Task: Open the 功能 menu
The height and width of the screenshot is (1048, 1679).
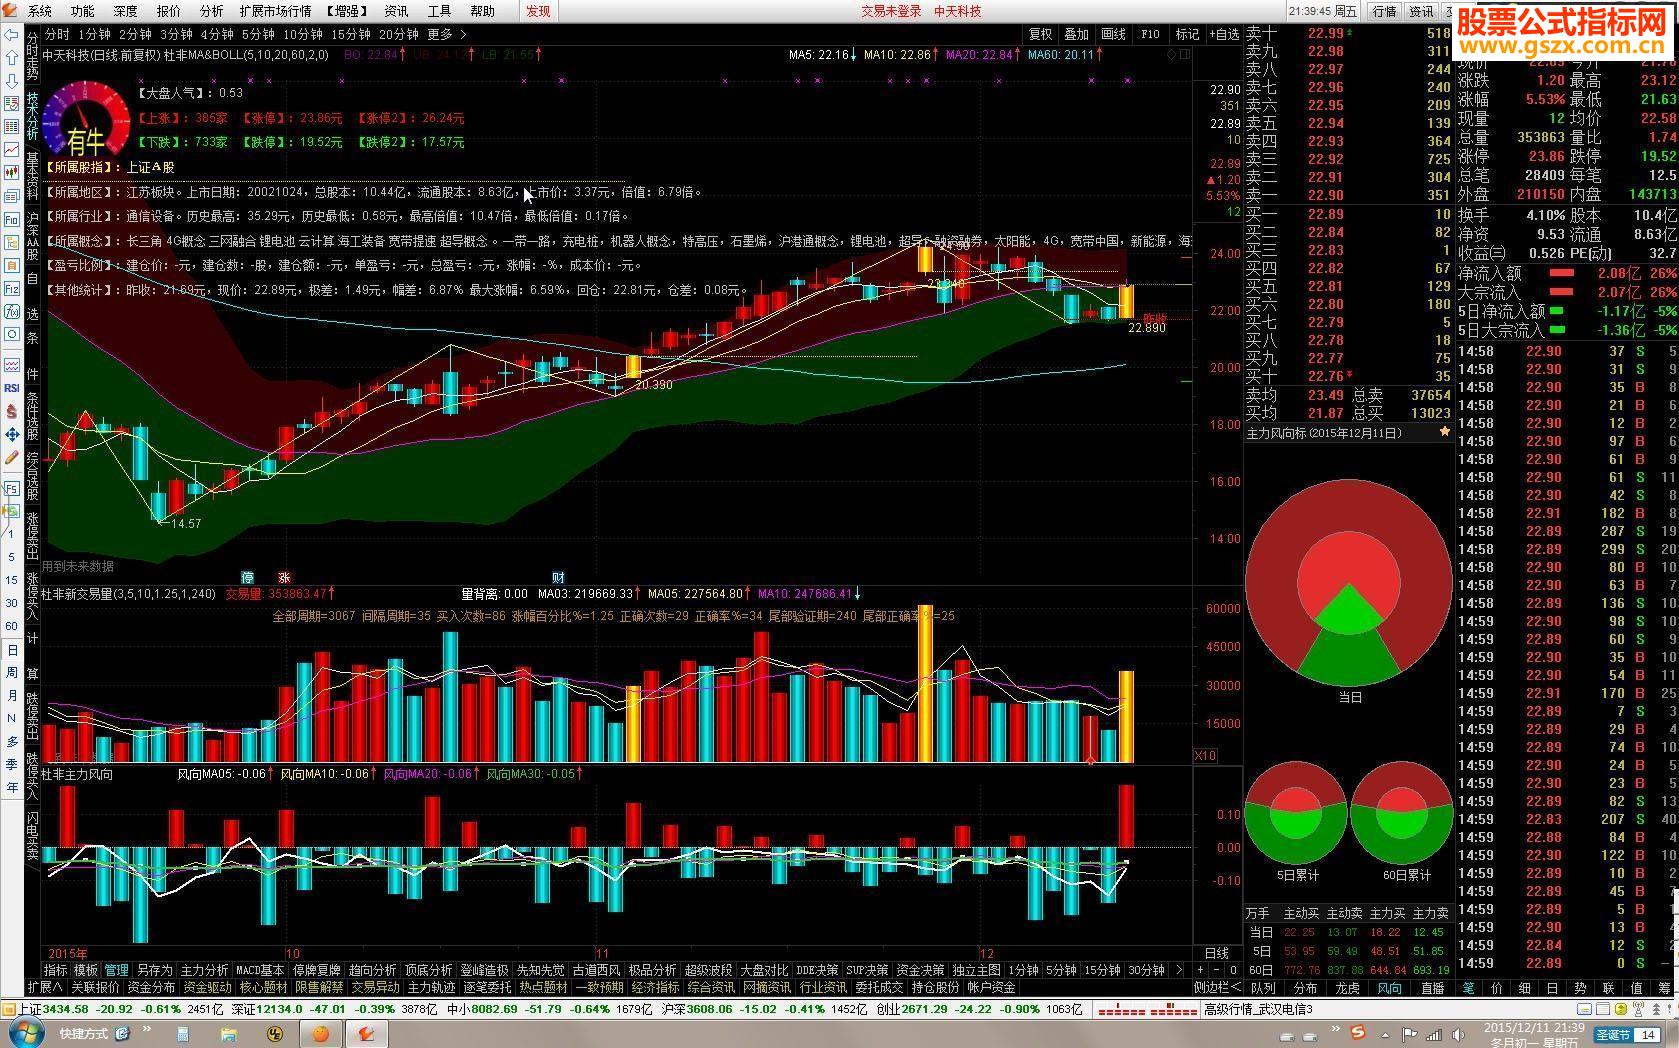Action: pyautogui.click(x=83, y=11)
